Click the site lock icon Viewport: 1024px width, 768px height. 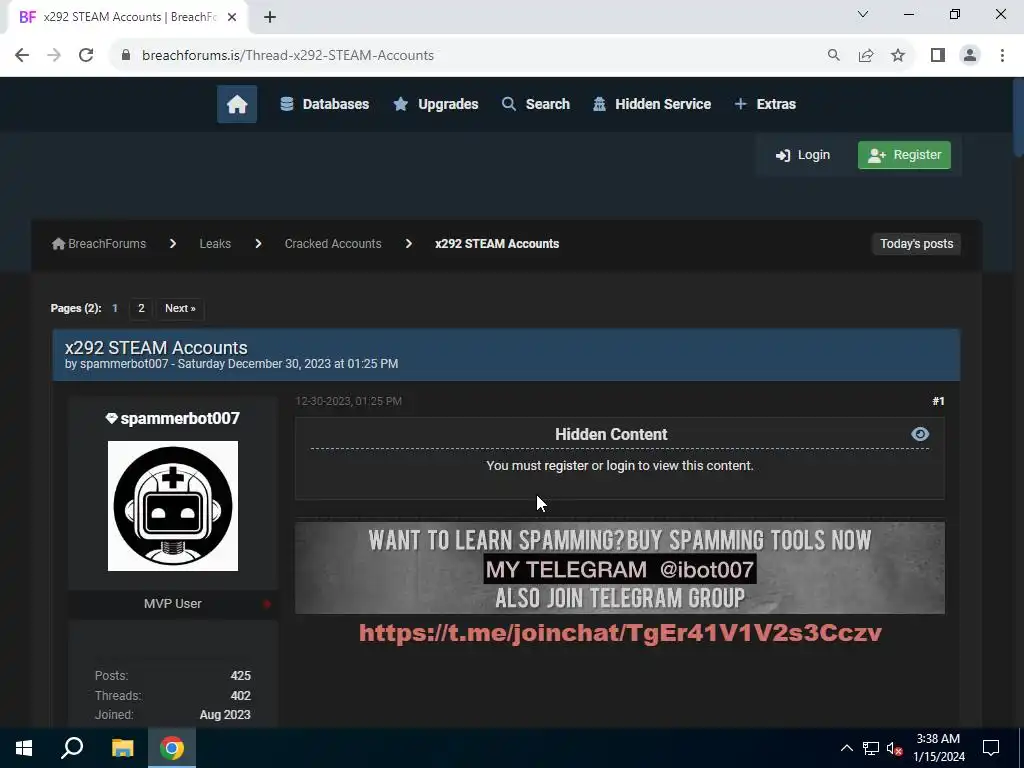126,55
